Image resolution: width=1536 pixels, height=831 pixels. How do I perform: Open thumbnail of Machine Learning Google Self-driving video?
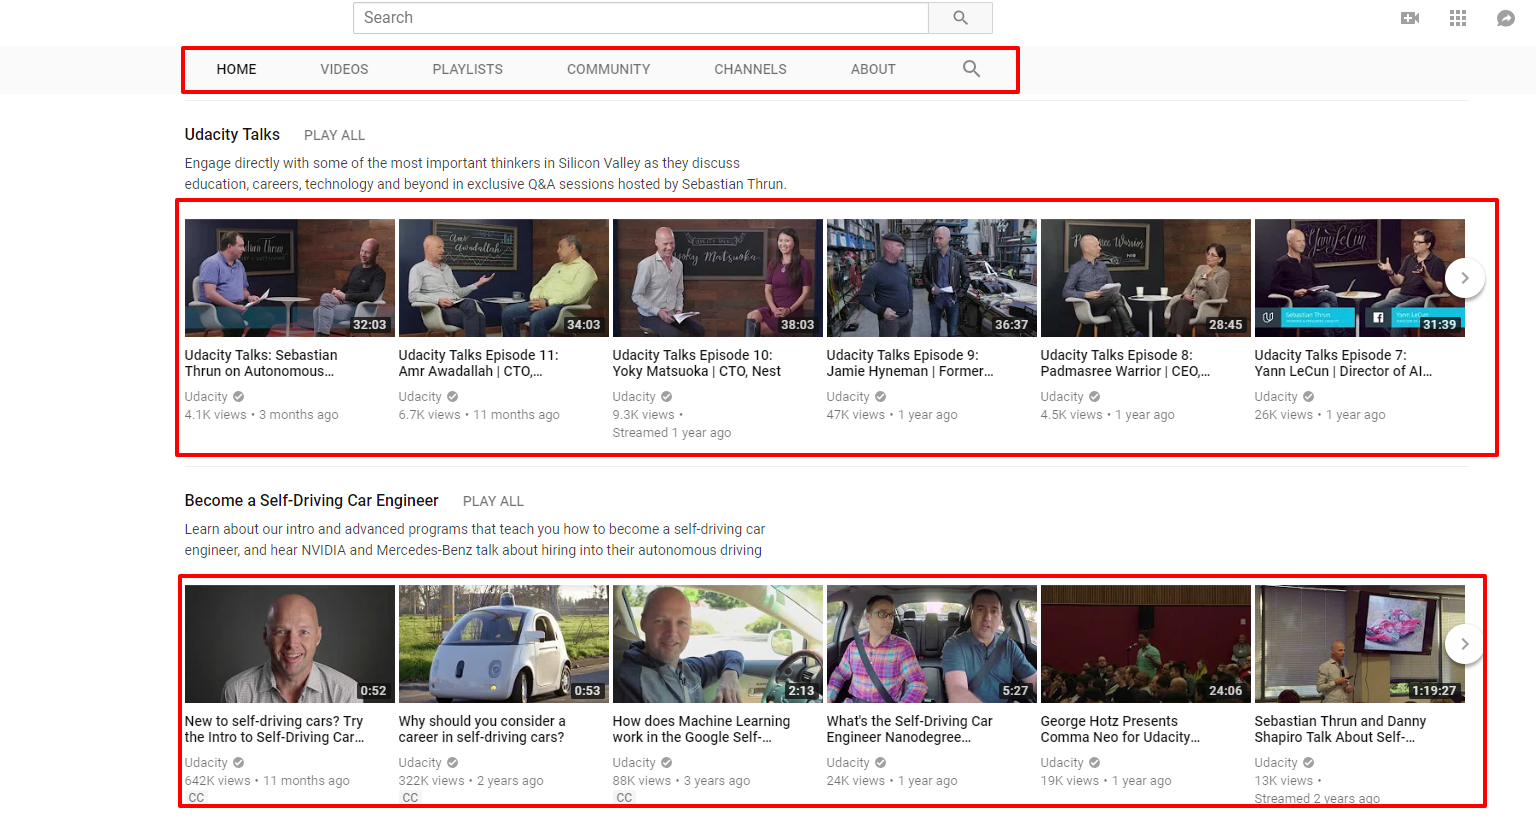coord(718,644)
